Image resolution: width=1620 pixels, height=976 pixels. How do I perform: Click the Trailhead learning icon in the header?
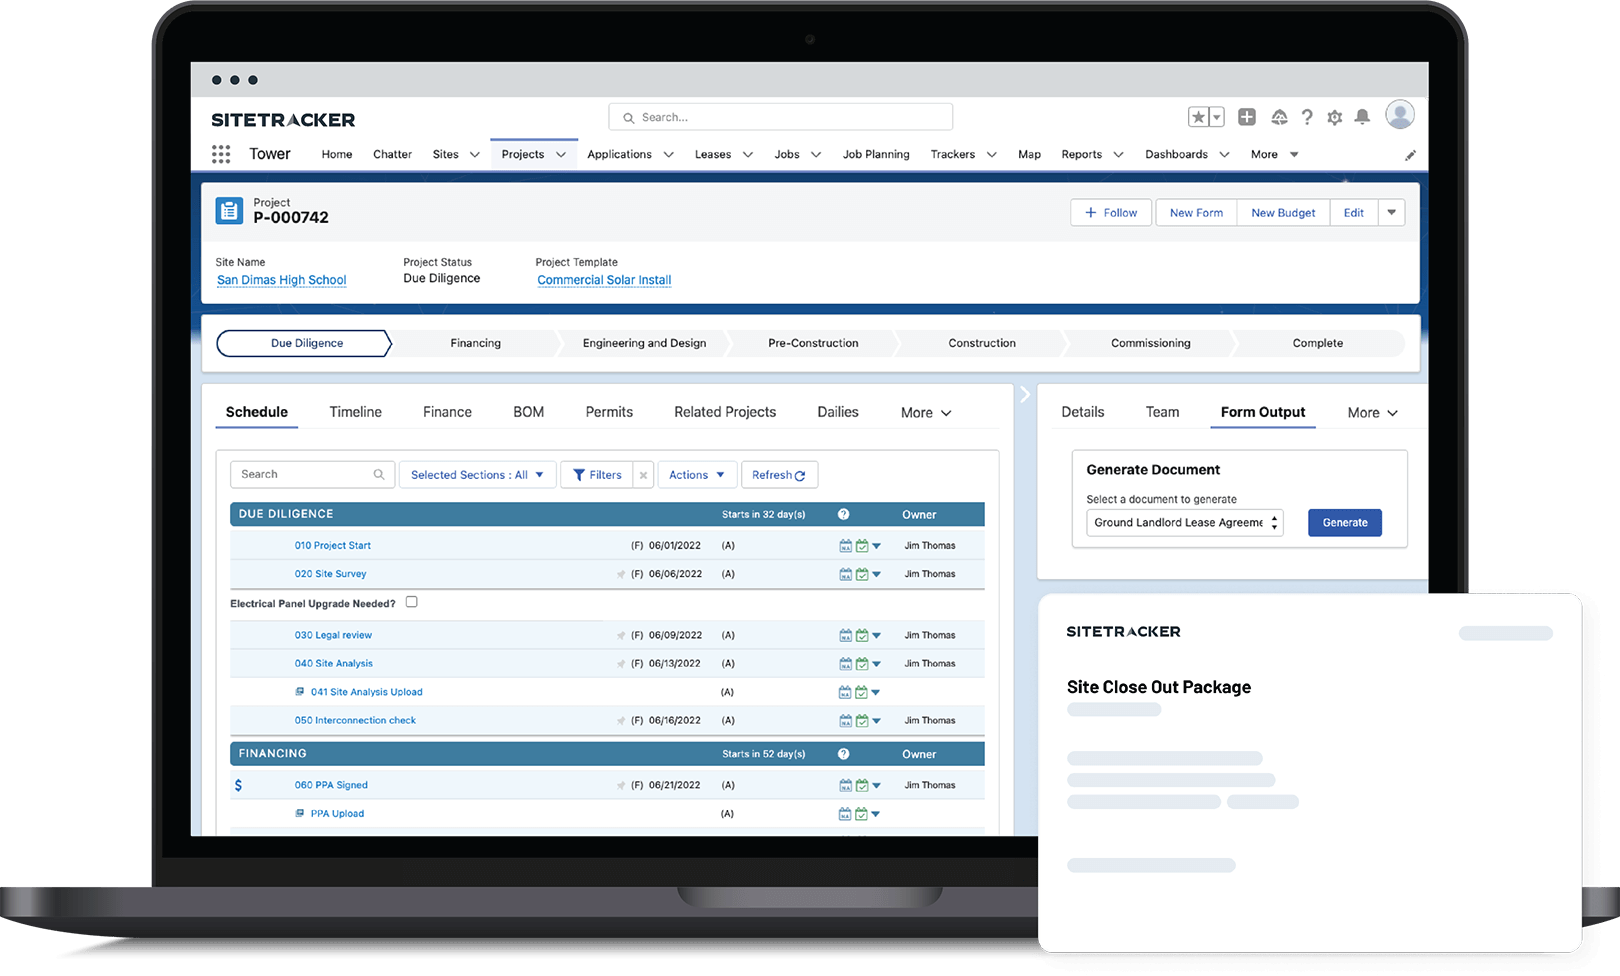(x=1280, y=117)
